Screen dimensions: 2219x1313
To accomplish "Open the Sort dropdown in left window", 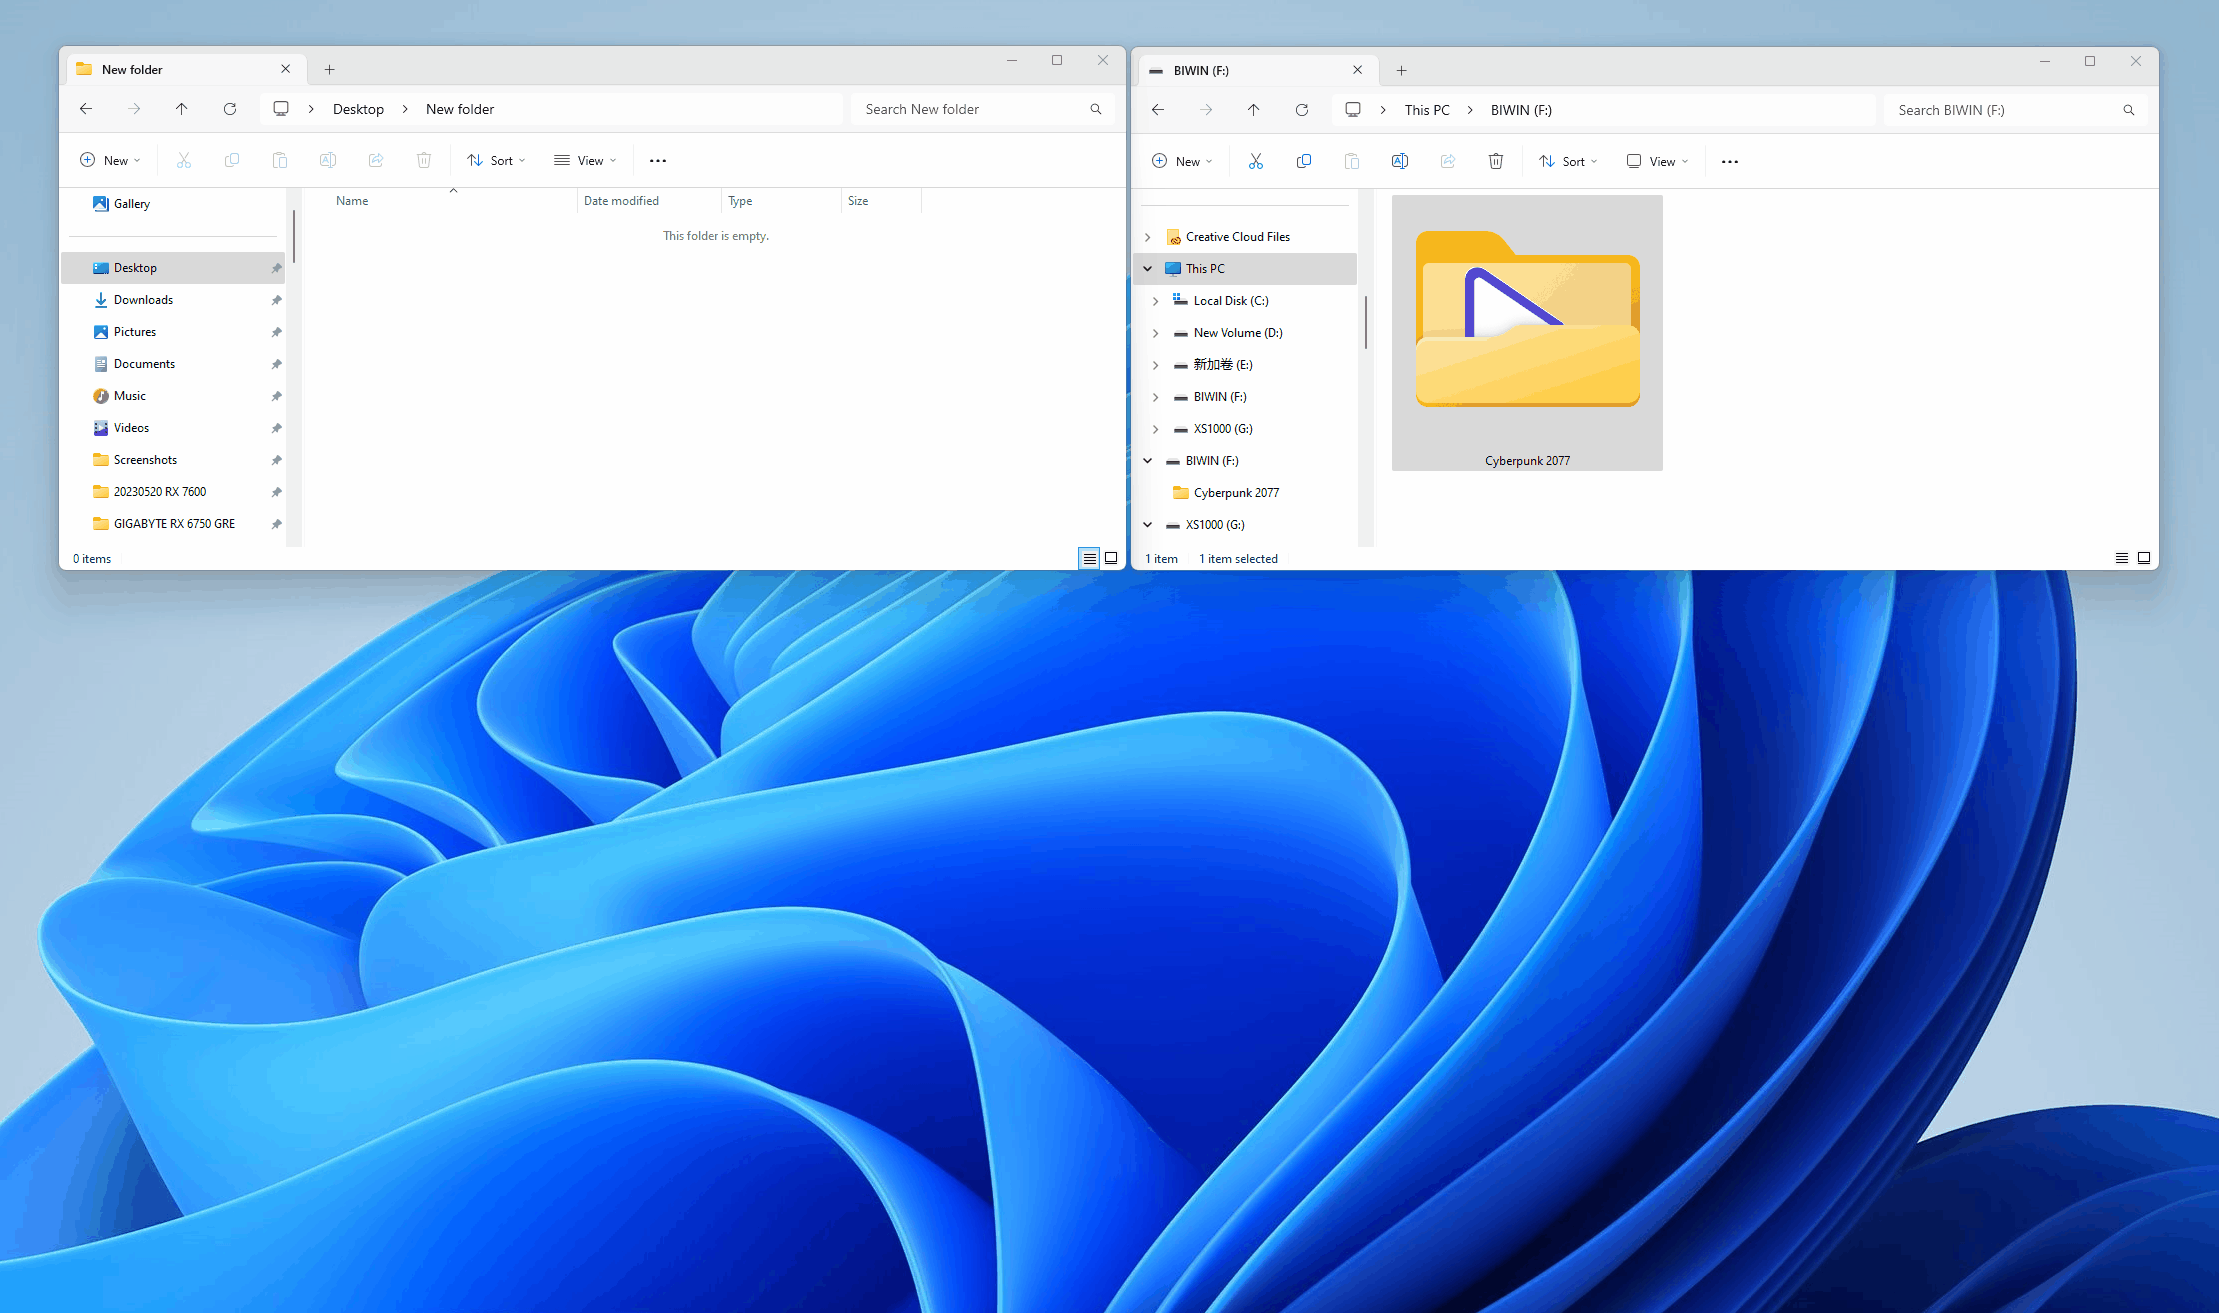I will pos(495,159).
